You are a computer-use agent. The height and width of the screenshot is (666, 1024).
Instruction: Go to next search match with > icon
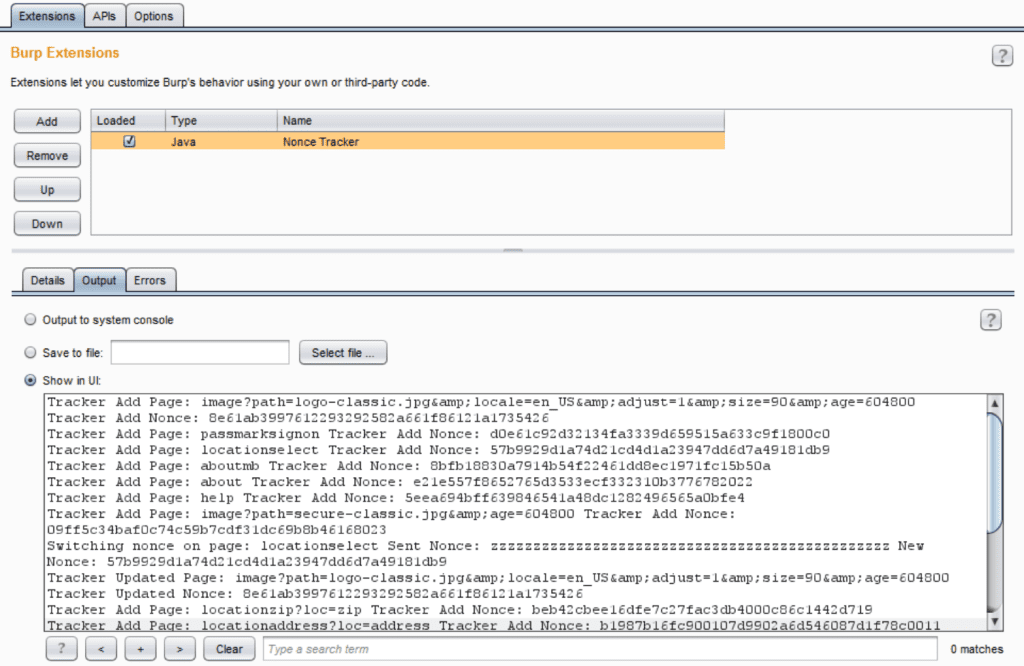click(x=179, y=648)
